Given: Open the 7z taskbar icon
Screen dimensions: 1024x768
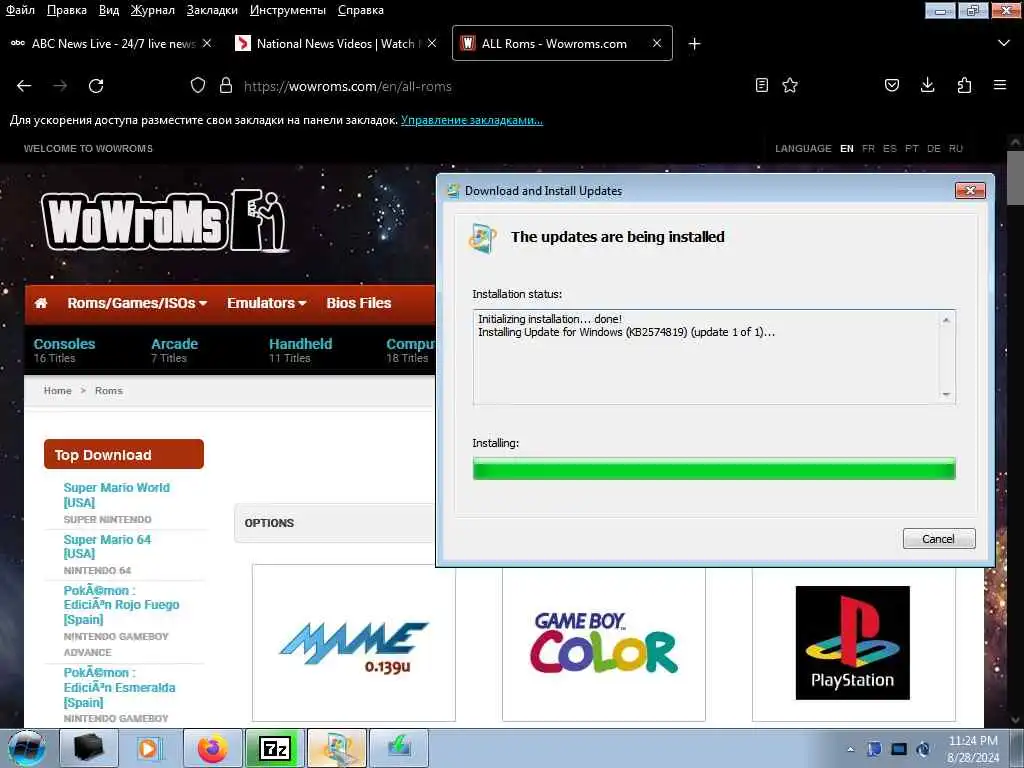Looking at the screenshot, I should click(275, 748).
